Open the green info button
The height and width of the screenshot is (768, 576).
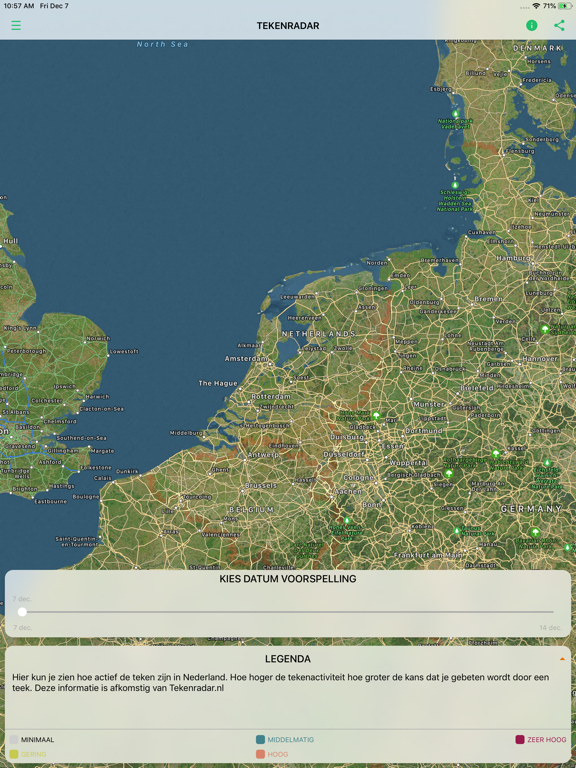[531, 25]
